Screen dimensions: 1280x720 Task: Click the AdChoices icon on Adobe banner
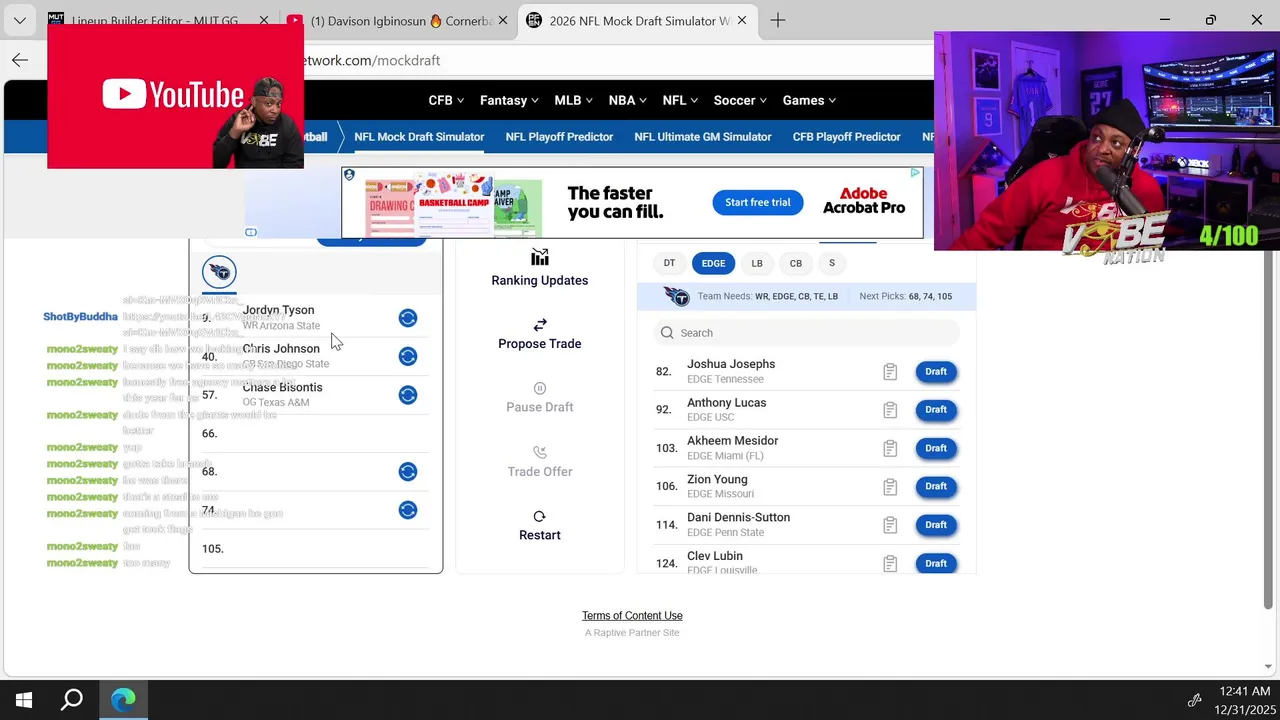(x=914, y=173)
